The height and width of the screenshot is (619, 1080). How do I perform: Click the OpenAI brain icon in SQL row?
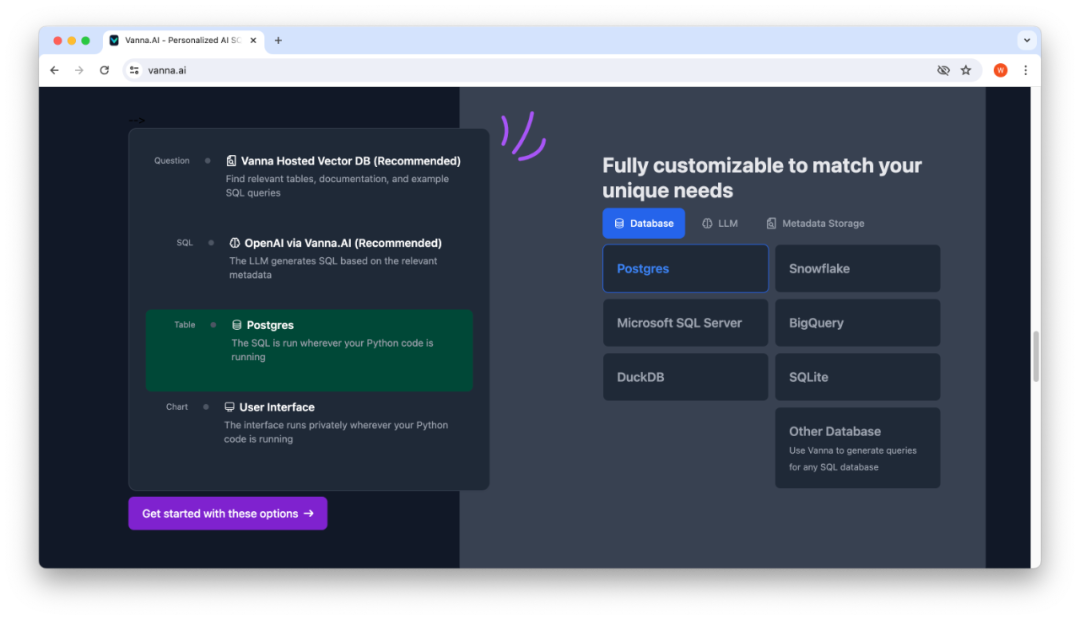pos(235,243)
